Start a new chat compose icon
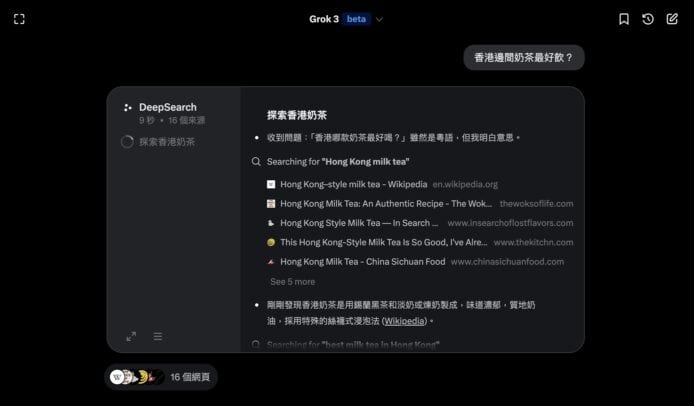The image size is (694, 406). [672, 19]
